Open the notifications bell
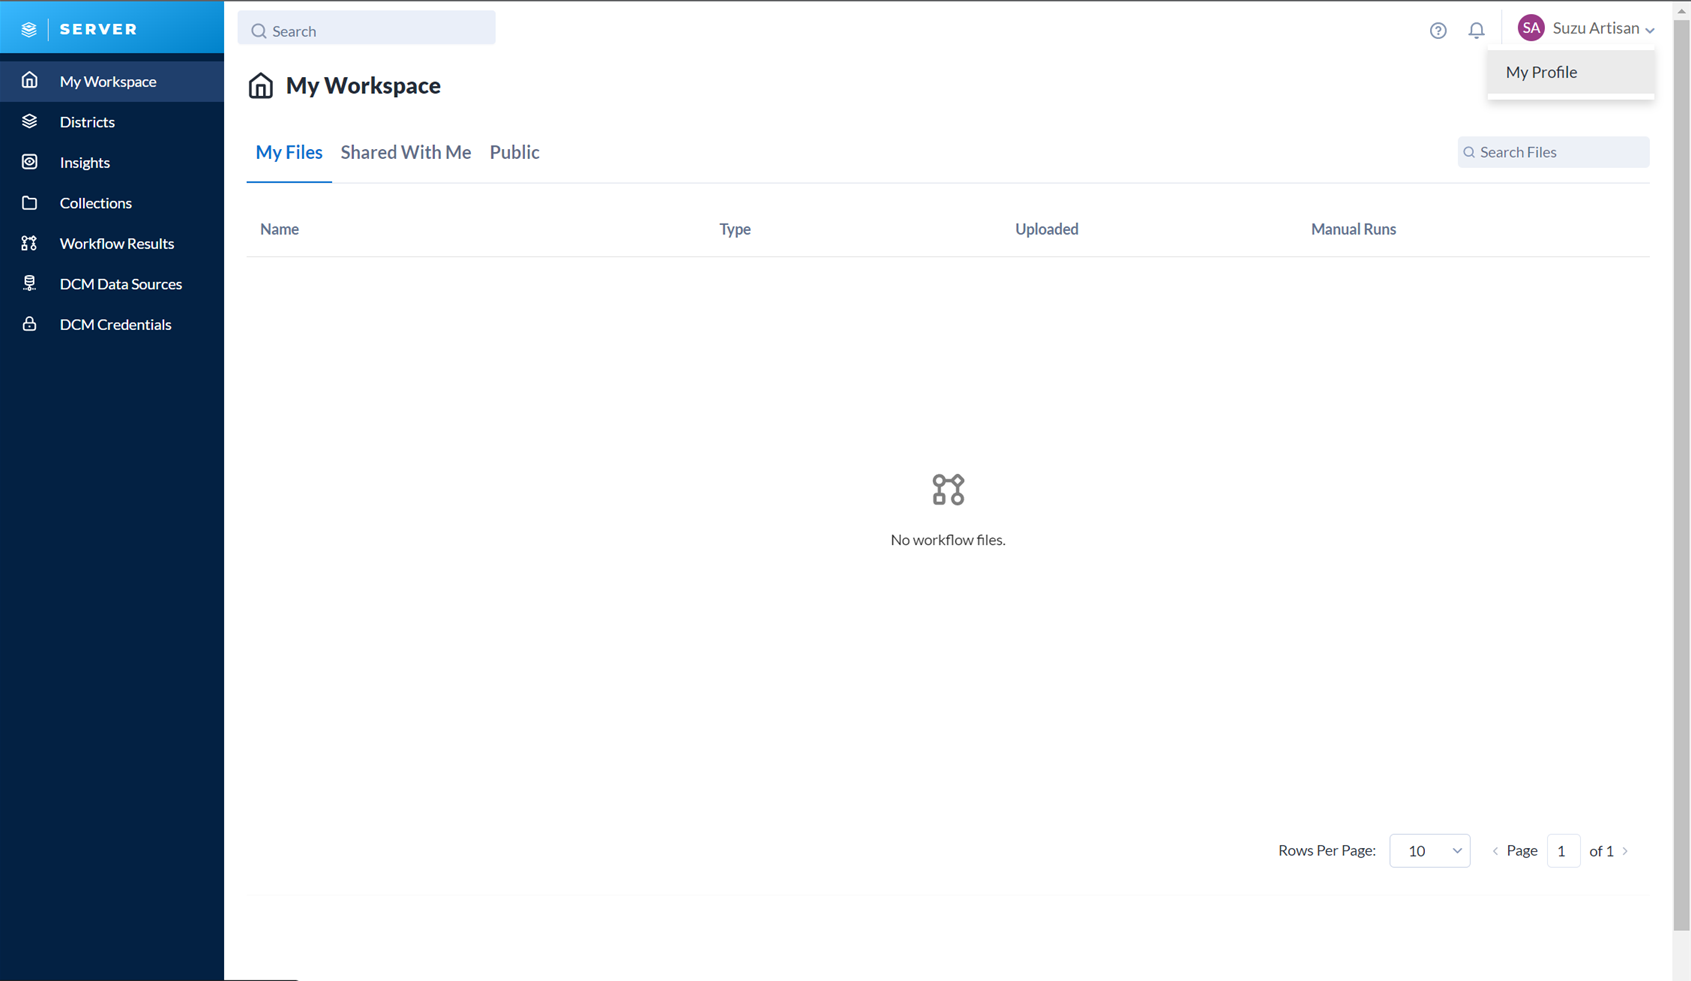Image resolution: width=1691 pixels, height=981 pixels. coord(1476,30)
